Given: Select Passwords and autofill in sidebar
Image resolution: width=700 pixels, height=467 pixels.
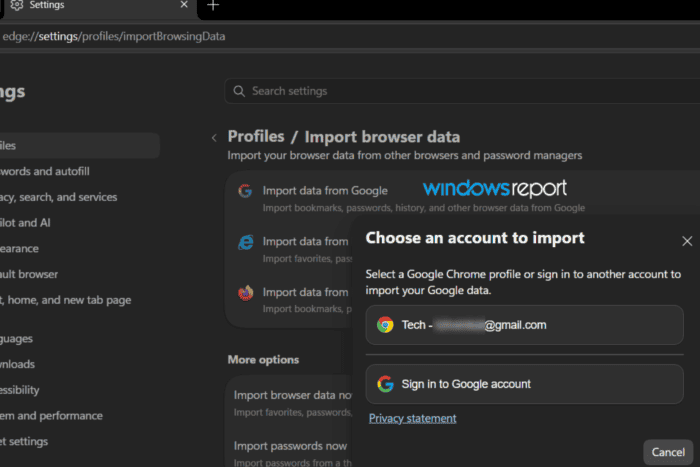Looking at the screenshot, I should 45,171.
